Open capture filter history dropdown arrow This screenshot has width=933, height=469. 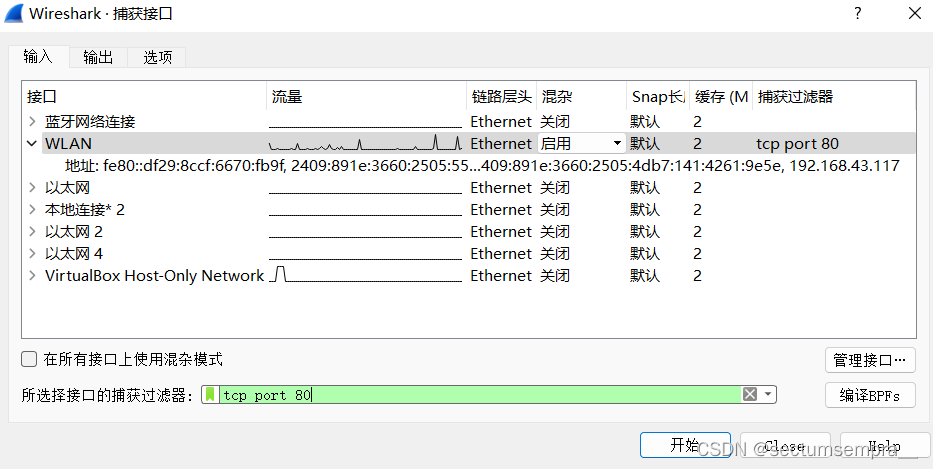coord(768,394)
